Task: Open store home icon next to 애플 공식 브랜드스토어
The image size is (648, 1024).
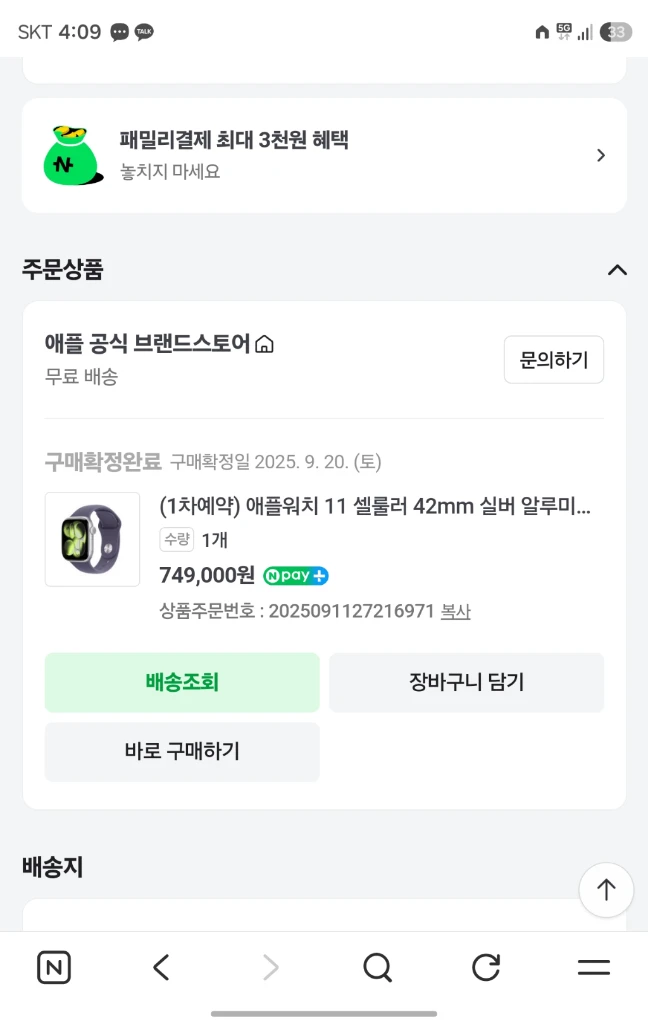Action: click(x=264, y=344)
